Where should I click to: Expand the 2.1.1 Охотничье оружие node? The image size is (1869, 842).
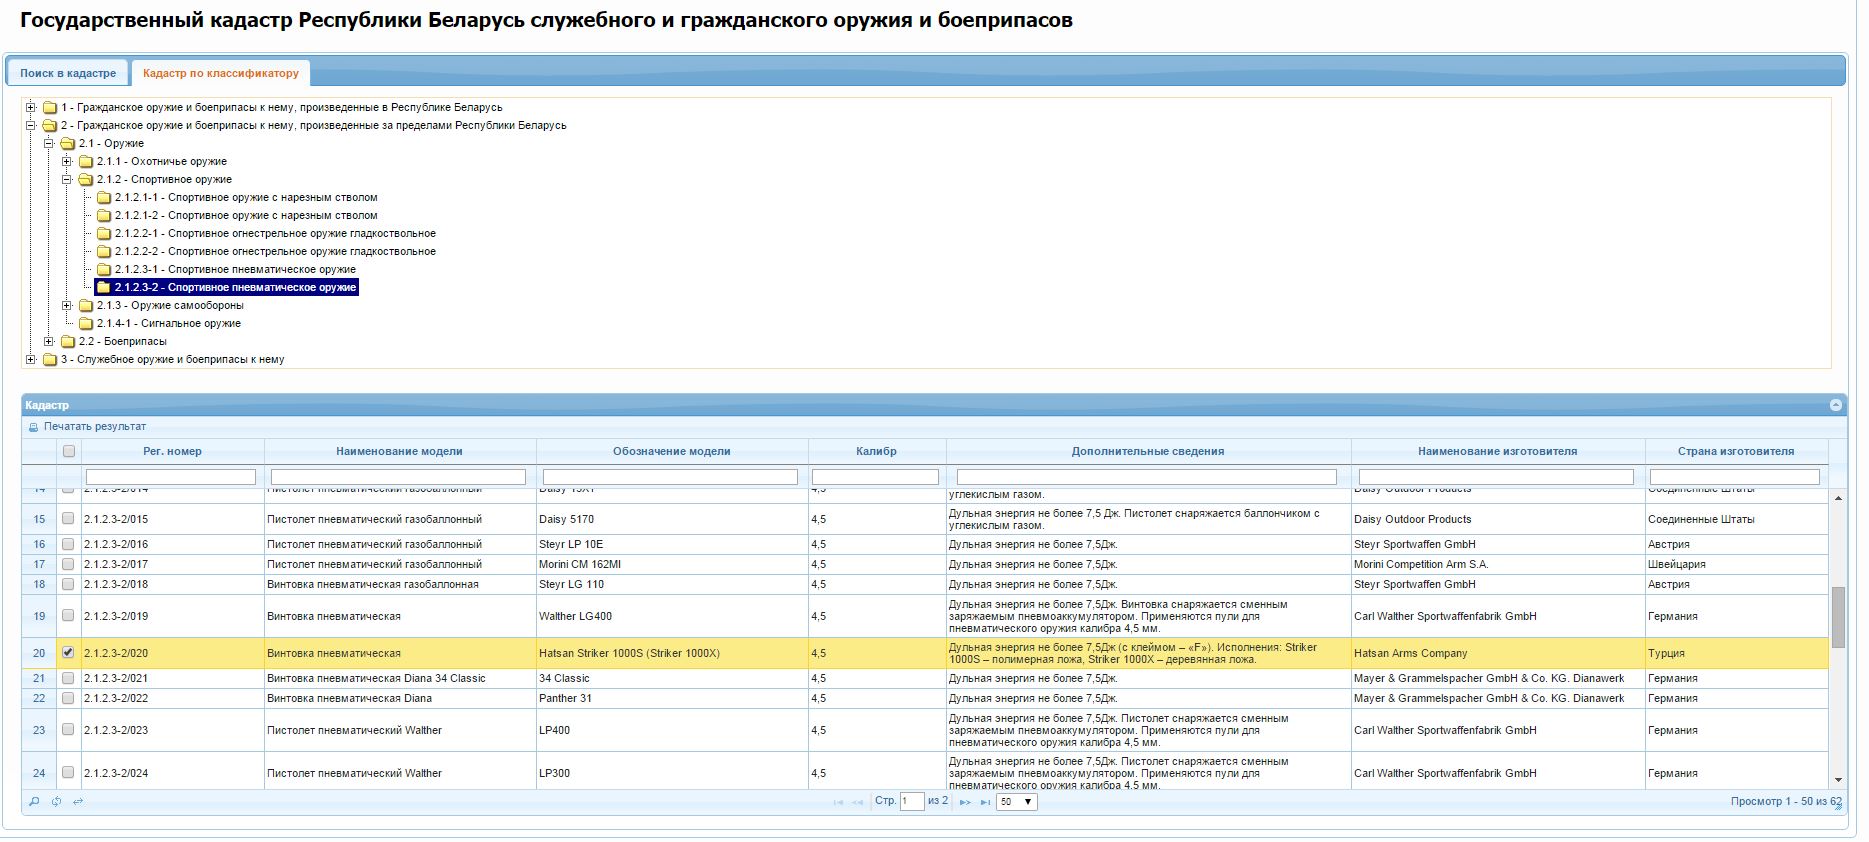[x=67, y=162]
